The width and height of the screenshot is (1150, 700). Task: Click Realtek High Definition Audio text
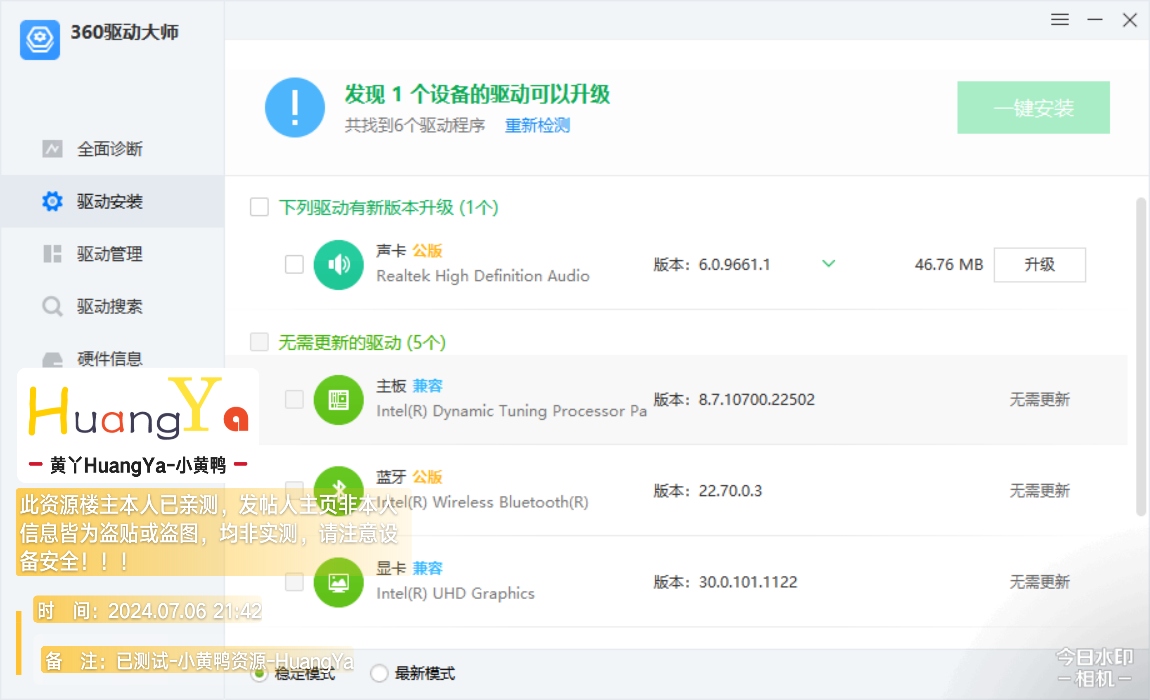point(483,276)
